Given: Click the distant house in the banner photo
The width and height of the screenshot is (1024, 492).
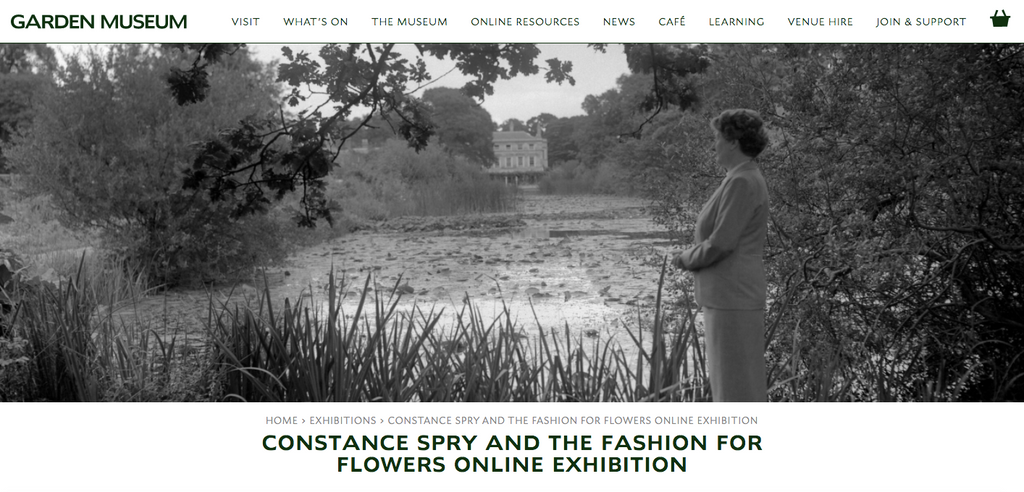Looking at the screenshot, I should [x=519, y=157].
